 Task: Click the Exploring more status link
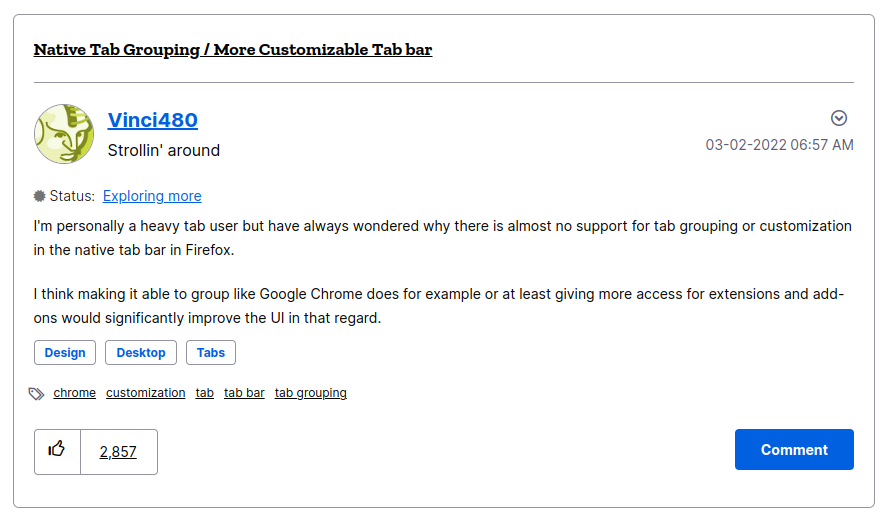(x=152, y=196)
